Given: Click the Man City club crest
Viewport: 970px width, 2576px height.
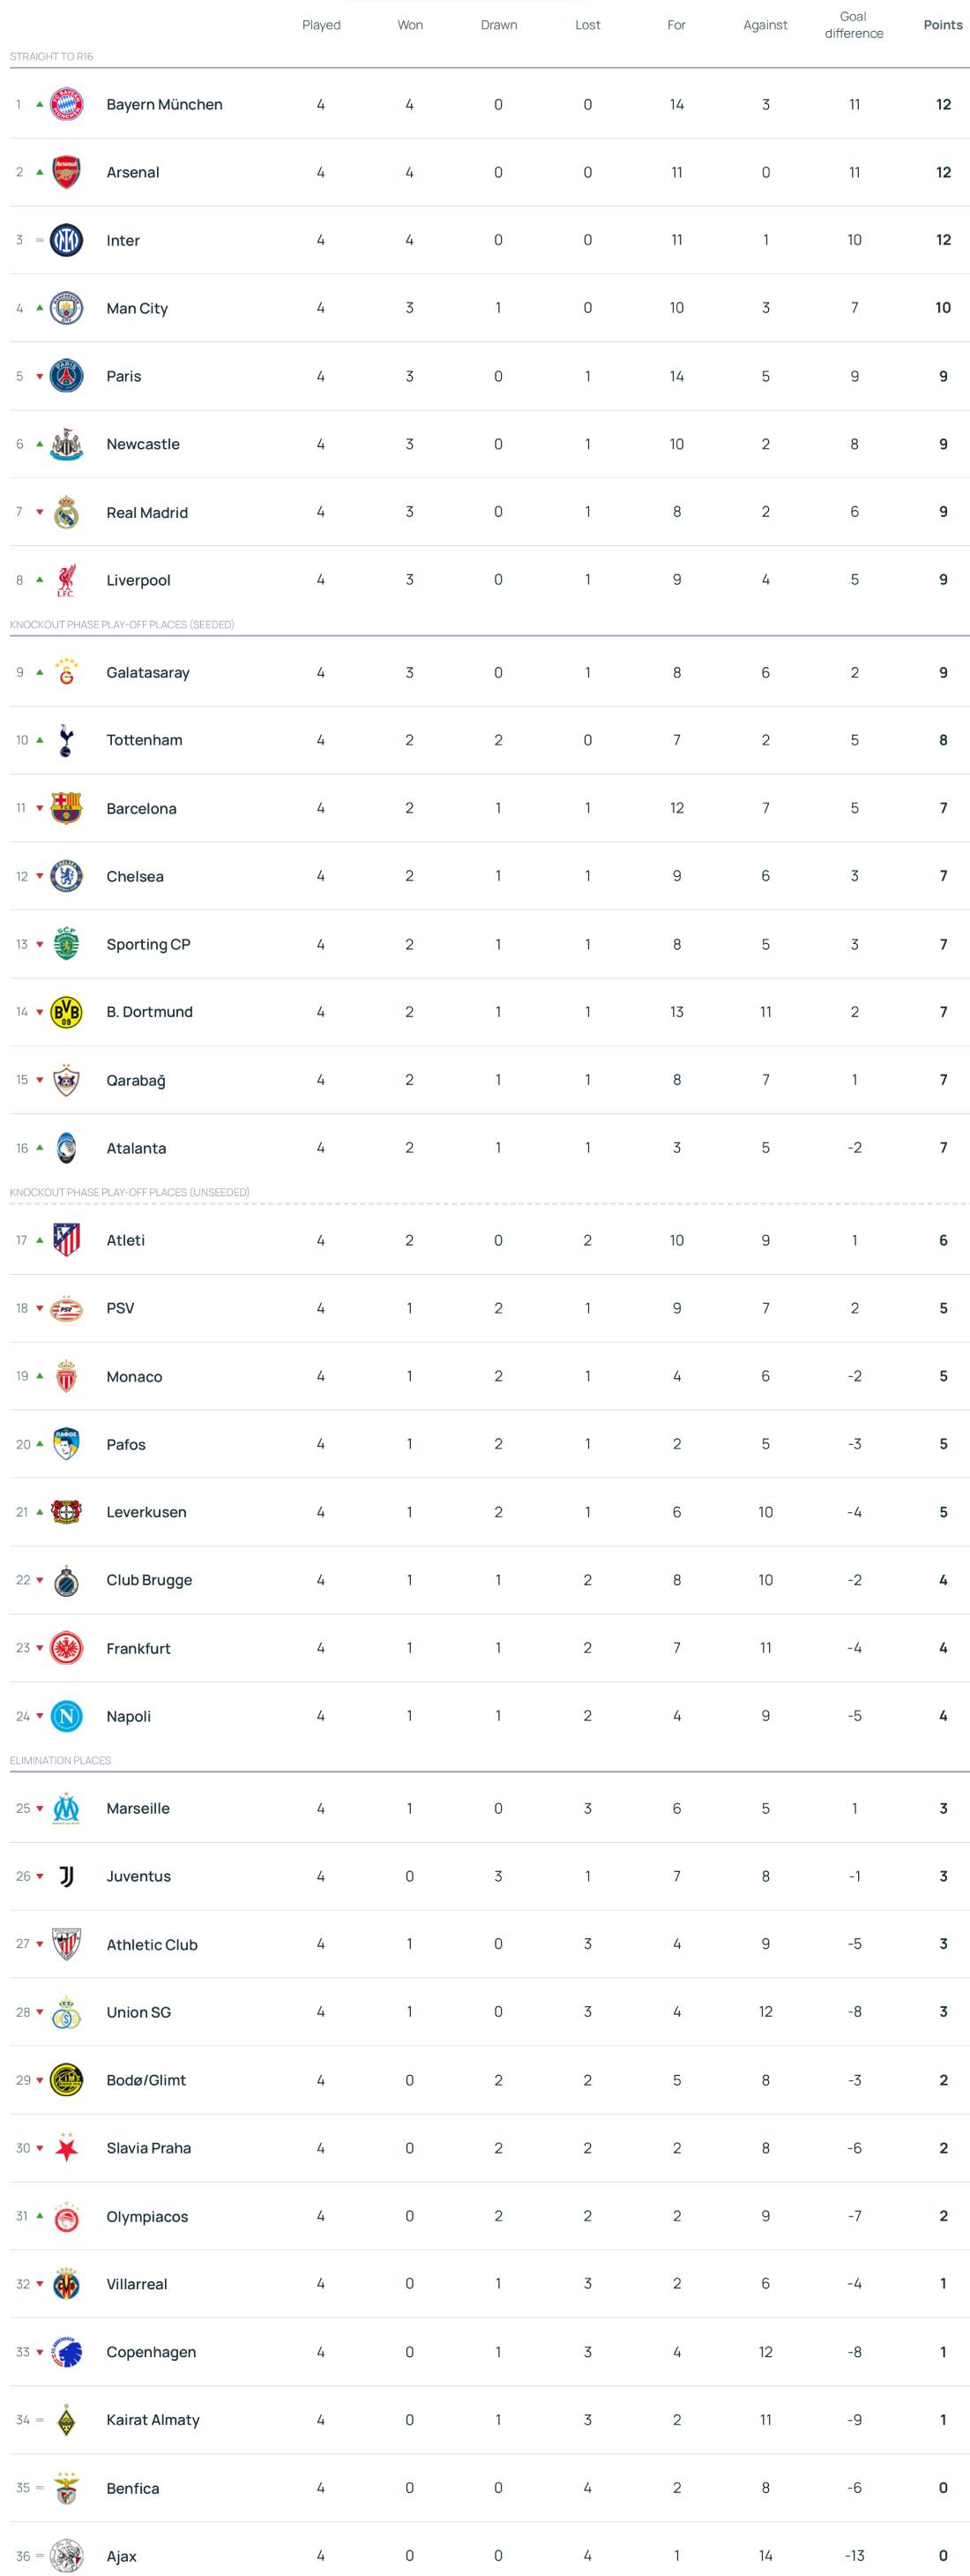Looking at the screenshot, I should [x=66, y=308].
